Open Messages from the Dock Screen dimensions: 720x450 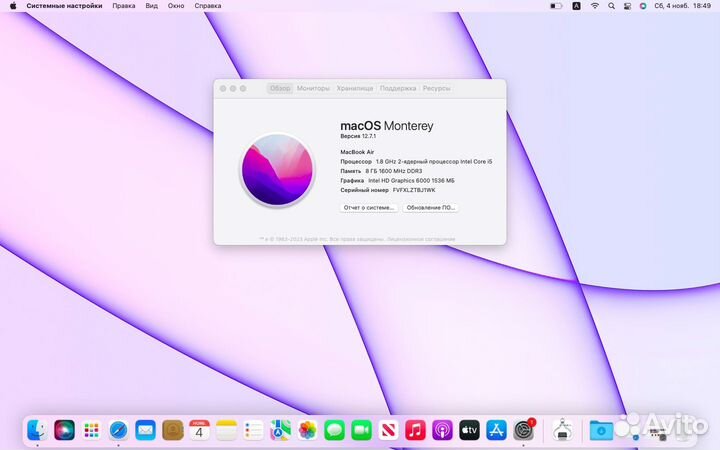[334, 430]
